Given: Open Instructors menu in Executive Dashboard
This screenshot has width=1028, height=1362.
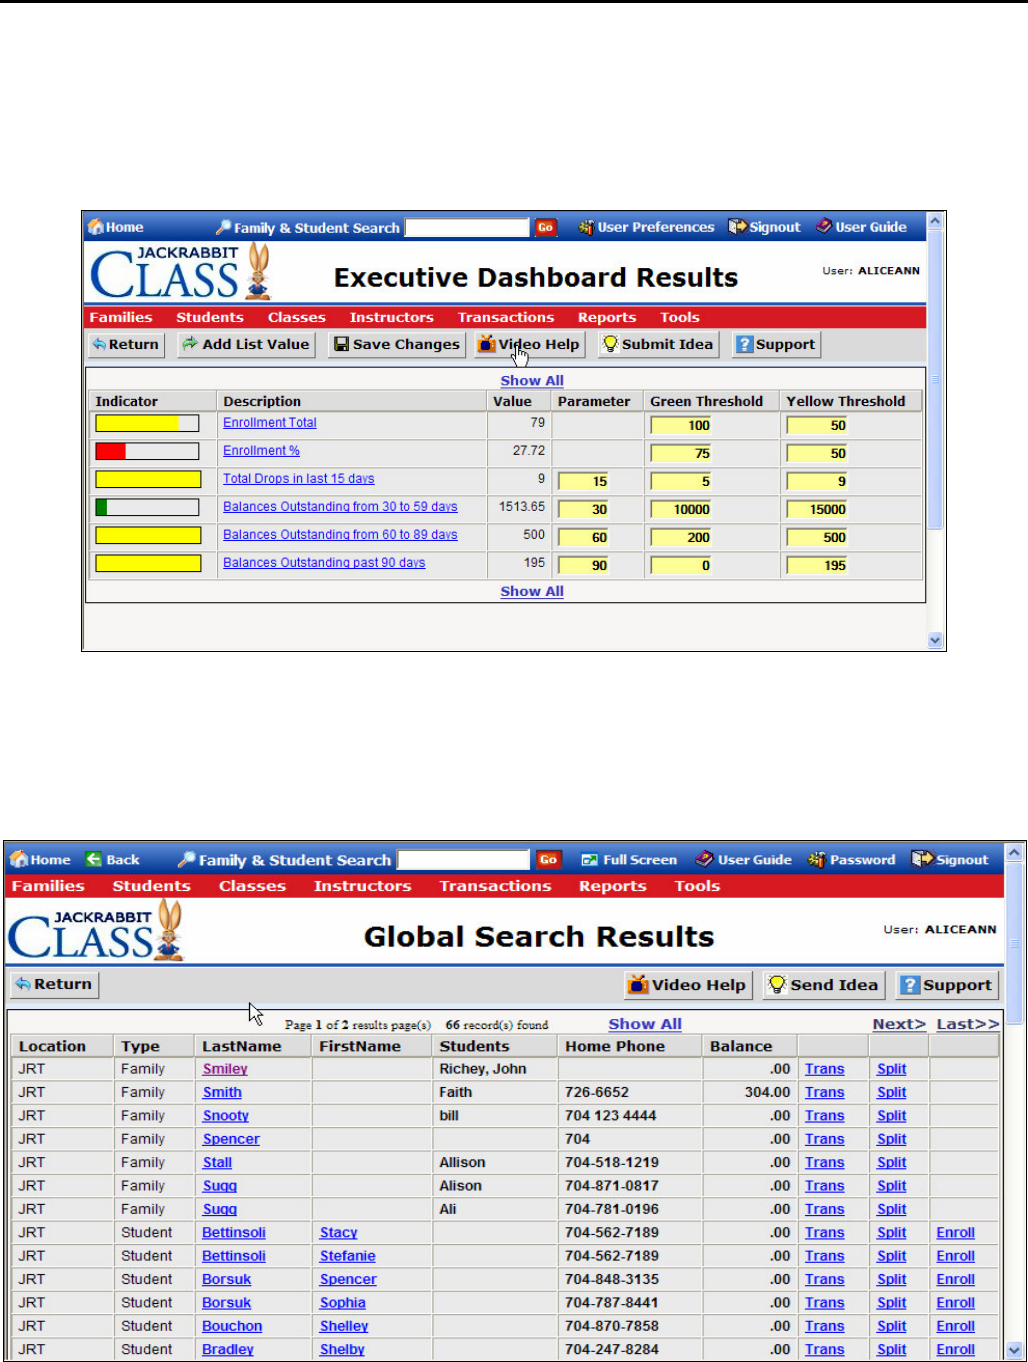Looking at the screenshot, I should point(392,317).
